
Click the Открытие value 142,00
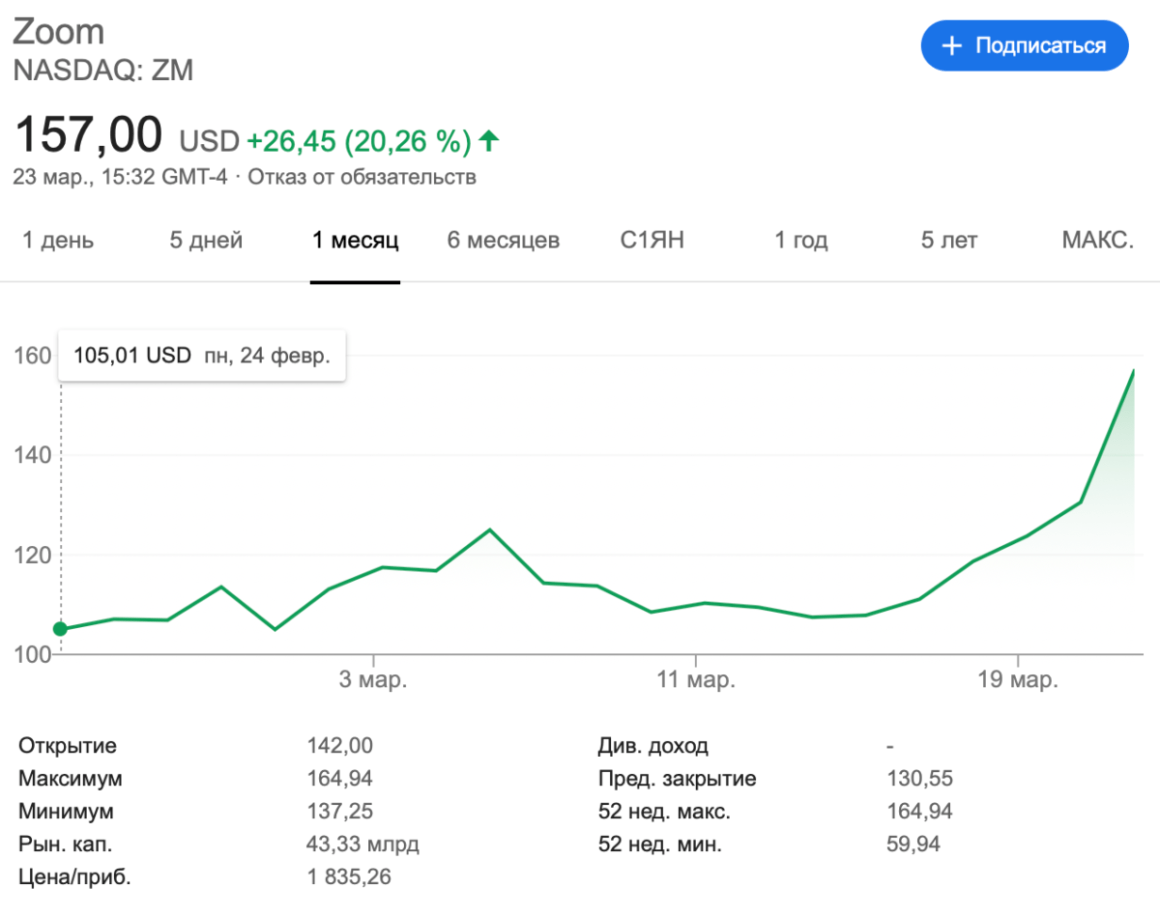click(340, 745)
